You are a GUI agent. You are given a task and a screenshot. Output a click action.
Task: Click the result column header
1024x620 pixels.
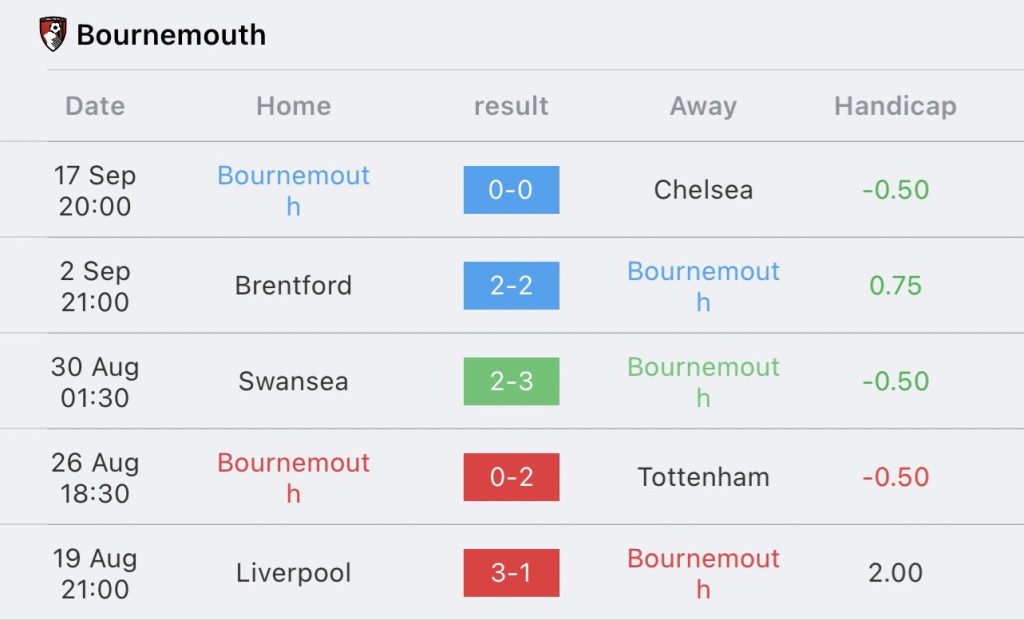[511, 106]
